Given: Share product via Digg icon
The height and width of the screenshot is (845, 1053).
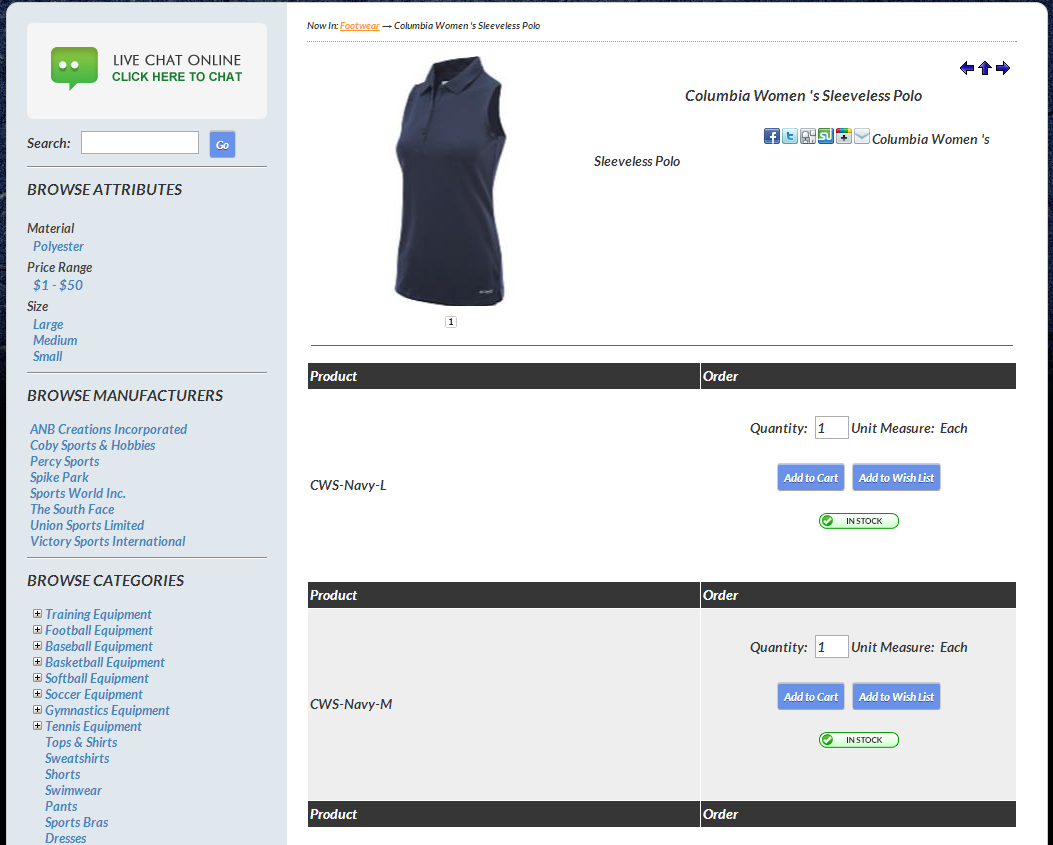Looking at the screenshot, I should tap(808, 136).
